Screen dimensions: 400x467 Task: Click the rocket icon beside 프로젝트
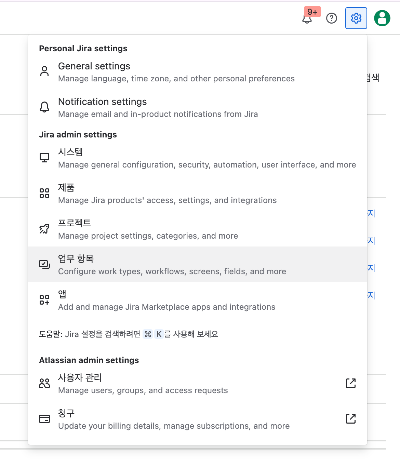pyautogui.click(x=44, y=229)
